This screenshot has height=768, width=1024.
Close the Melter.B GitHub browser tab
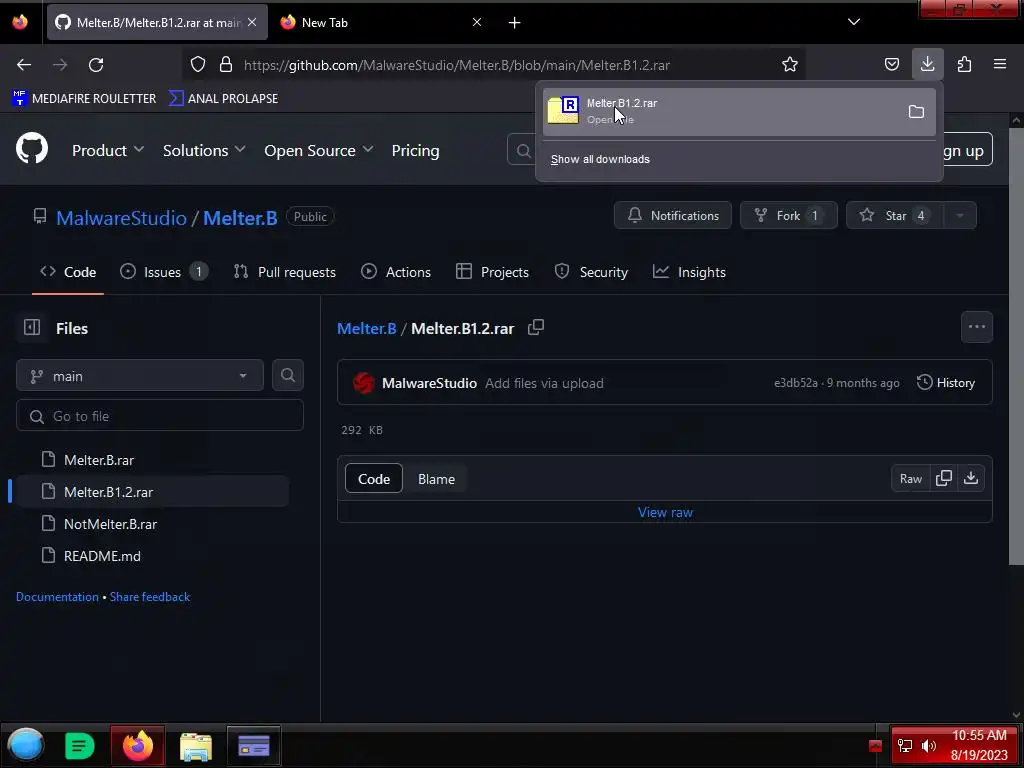(x=252, y=22)
